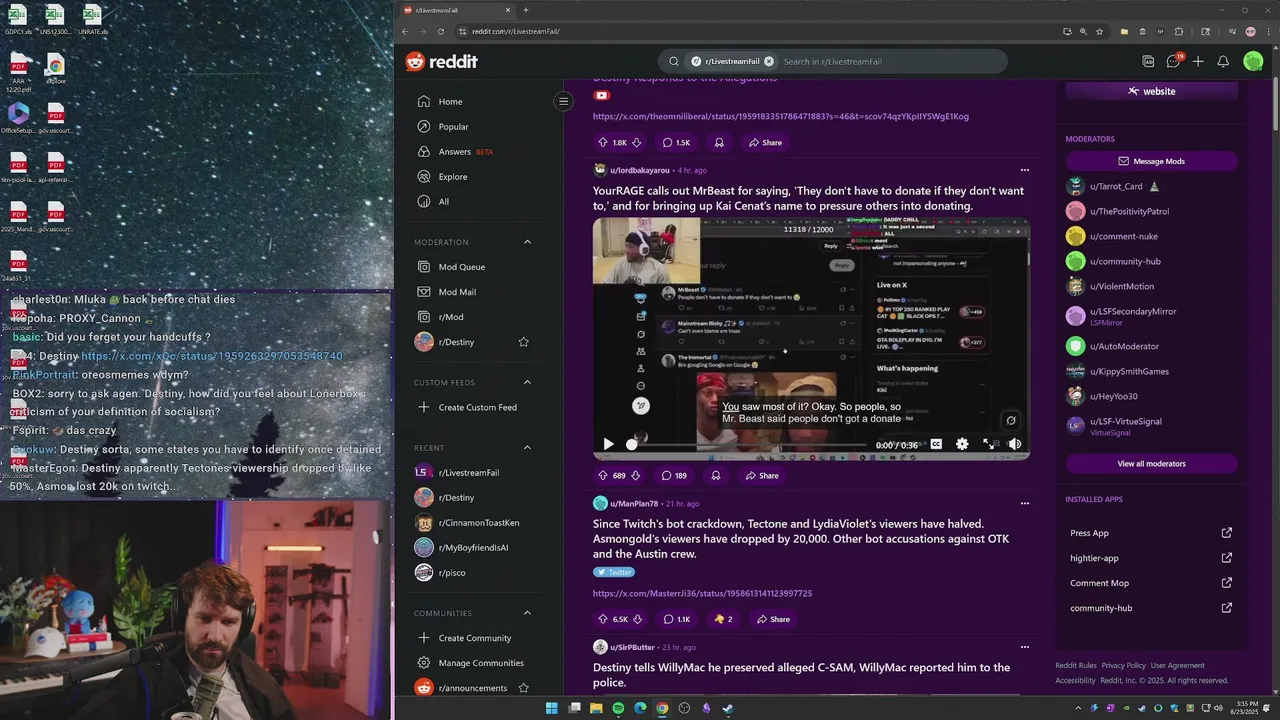
Task: Collapse the CUSTOM FEEDS section
Action: 527,382
